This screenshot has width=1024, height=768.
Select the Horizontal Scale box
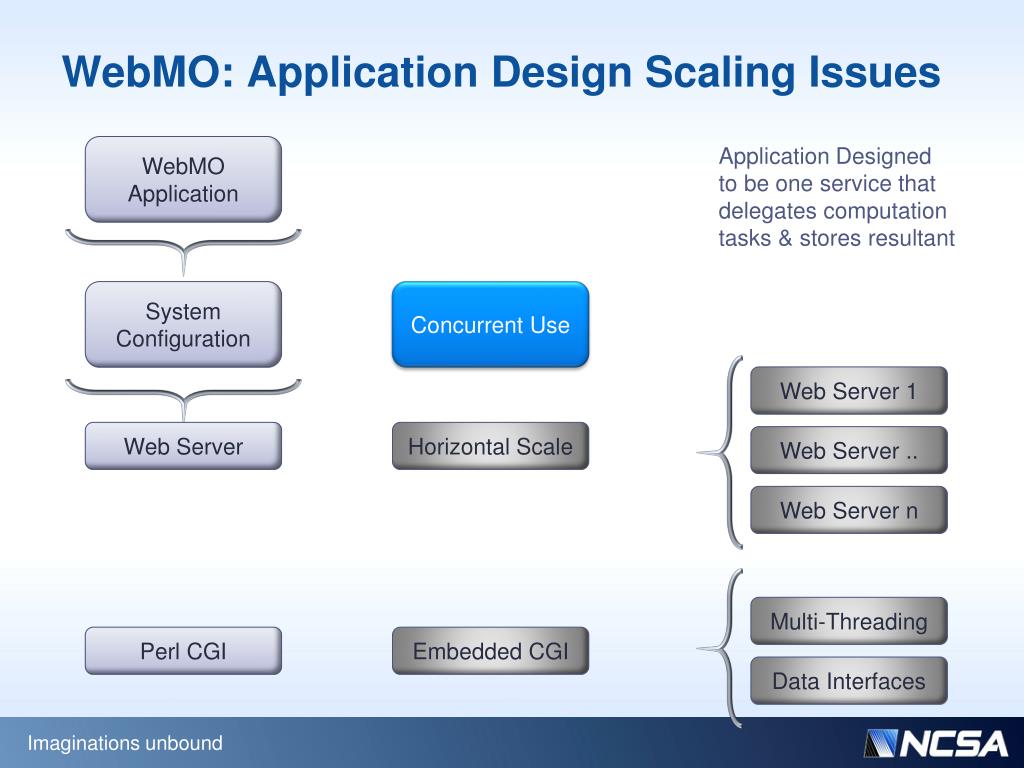click(x=490, y=446)
